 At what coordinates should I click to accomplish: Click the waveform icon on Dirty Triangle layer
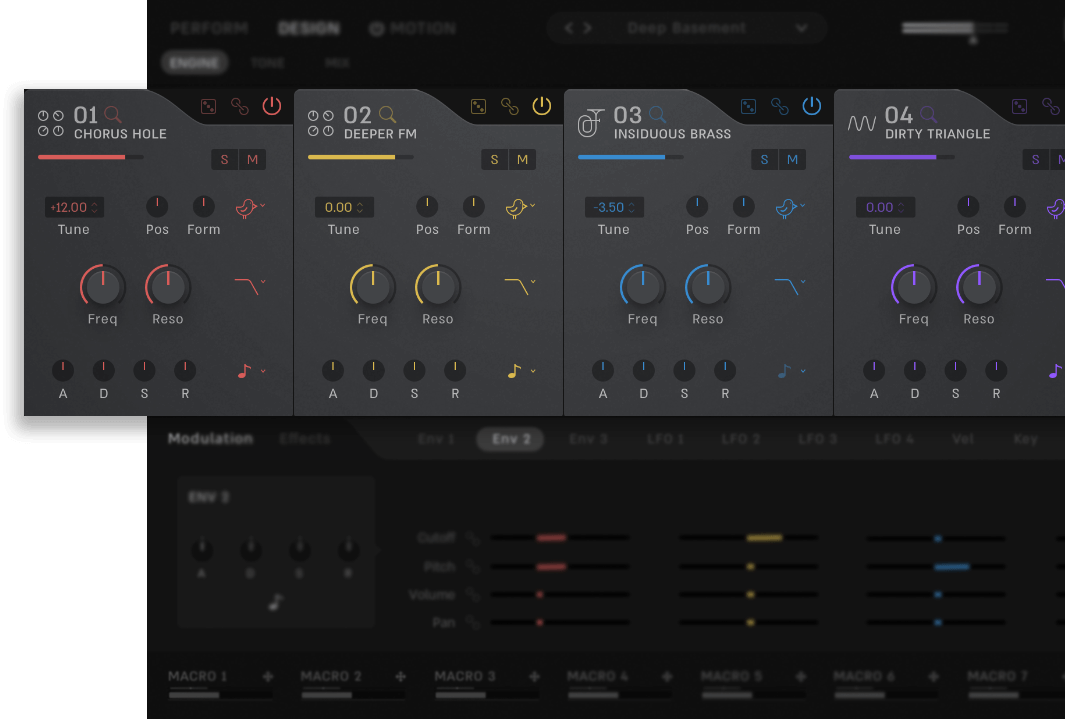tap(862, 123)
